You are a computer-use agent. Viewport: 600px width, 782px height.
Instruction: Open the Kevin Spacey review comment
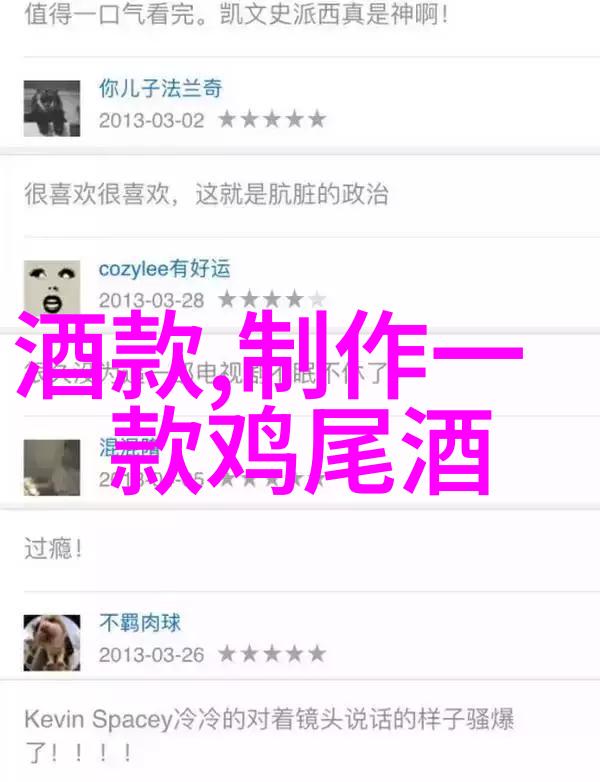[x=269, y=735]
